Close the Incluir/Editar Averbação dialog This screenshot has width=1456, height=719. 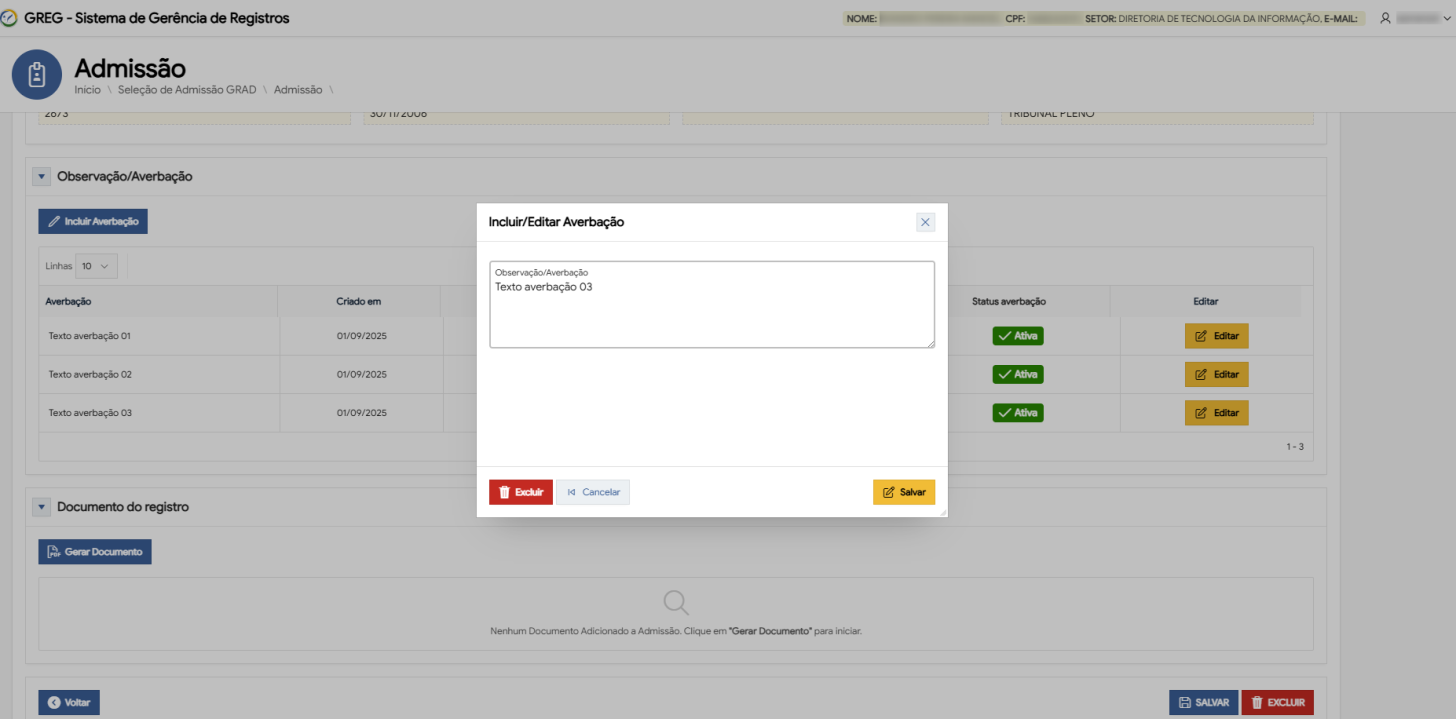925,222
